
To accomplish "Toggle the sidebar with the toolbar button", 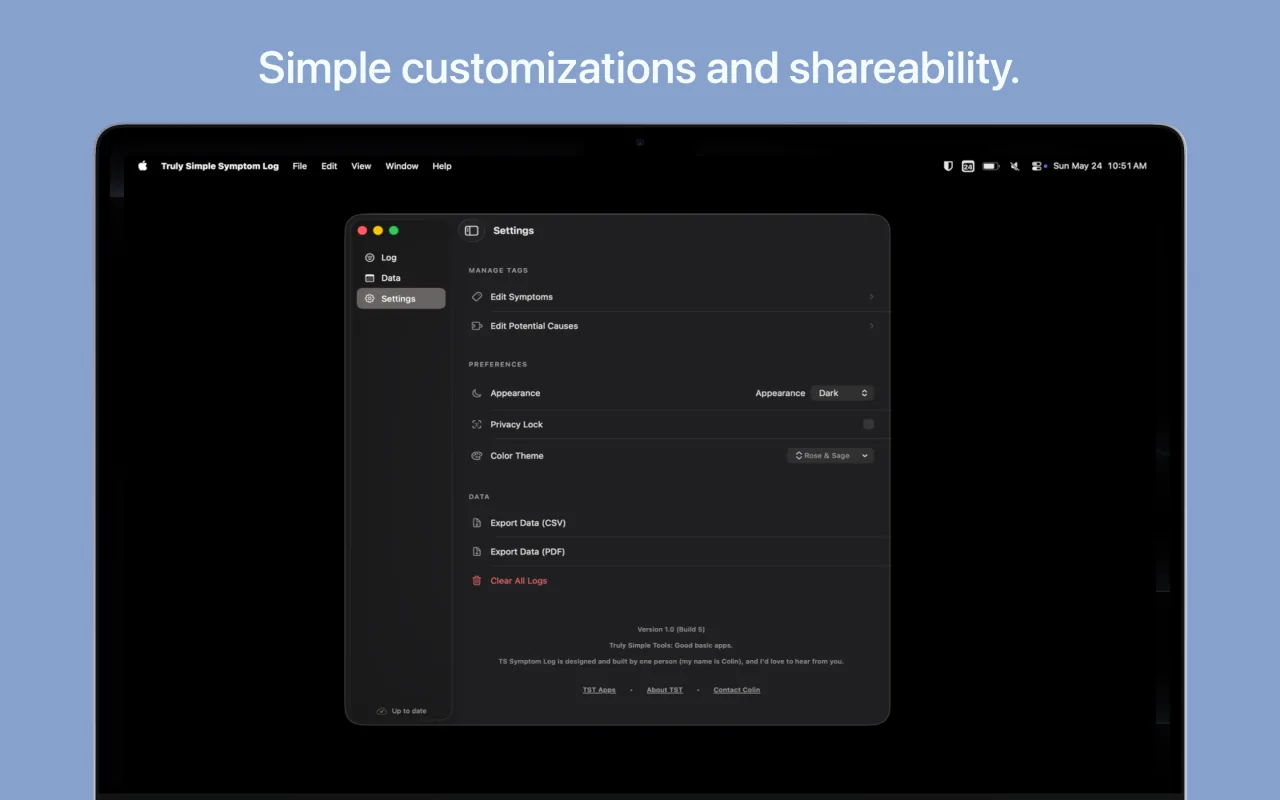I will pyautogui.click(x=472, y=231).
